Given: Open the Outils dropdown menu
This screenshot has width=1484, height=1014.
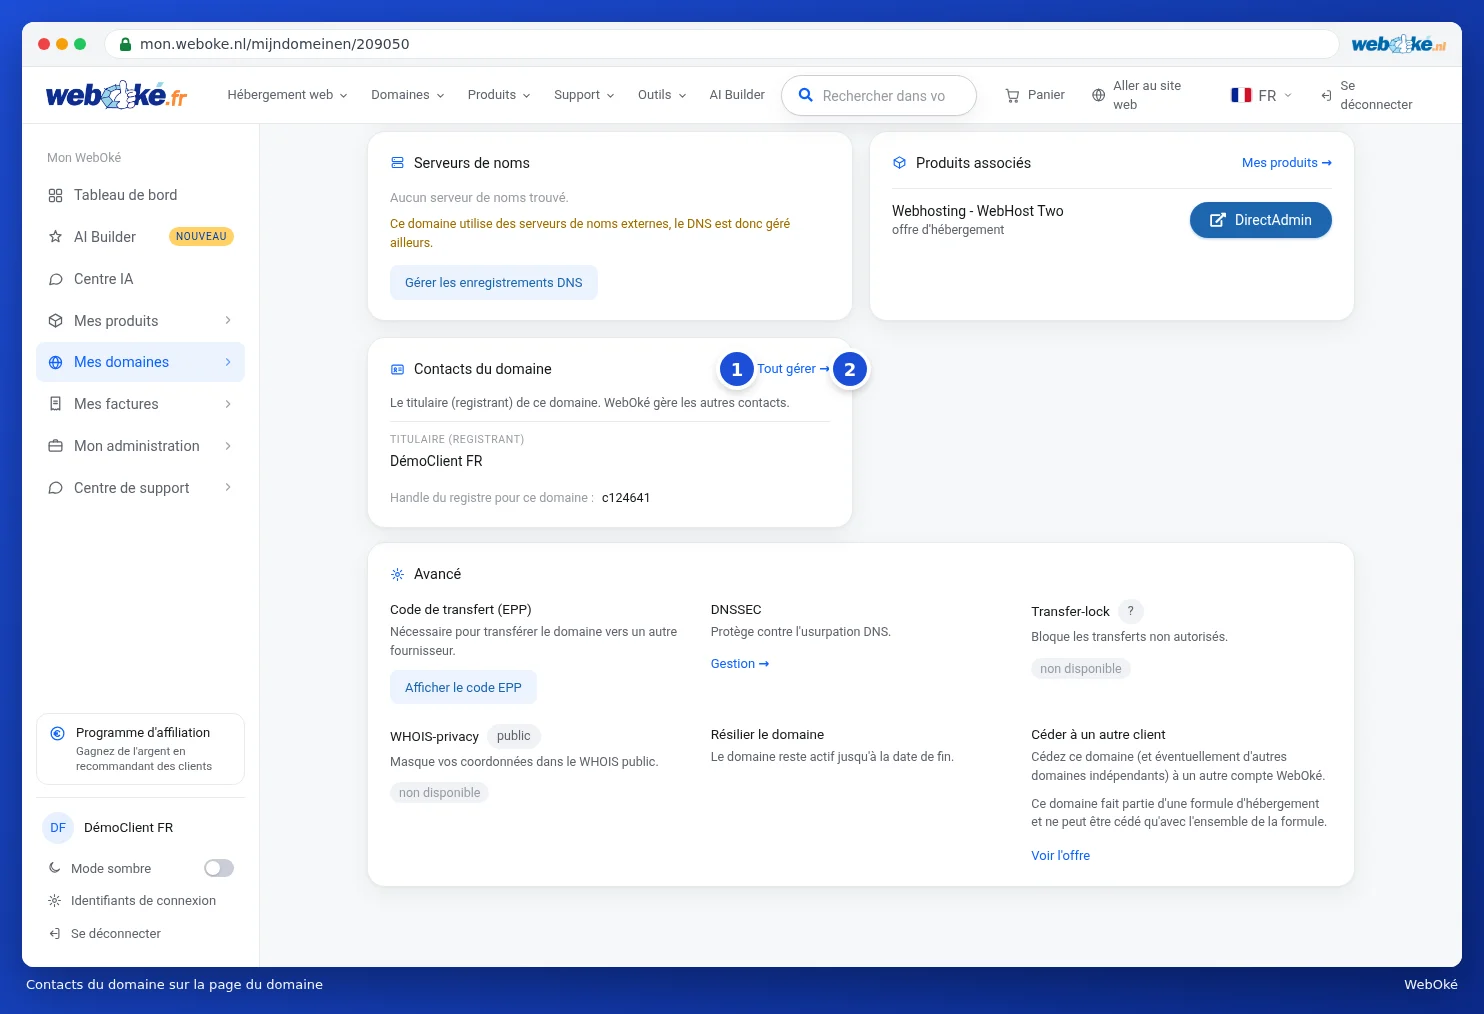Looking at the screenshot, I should click(662, 95).
